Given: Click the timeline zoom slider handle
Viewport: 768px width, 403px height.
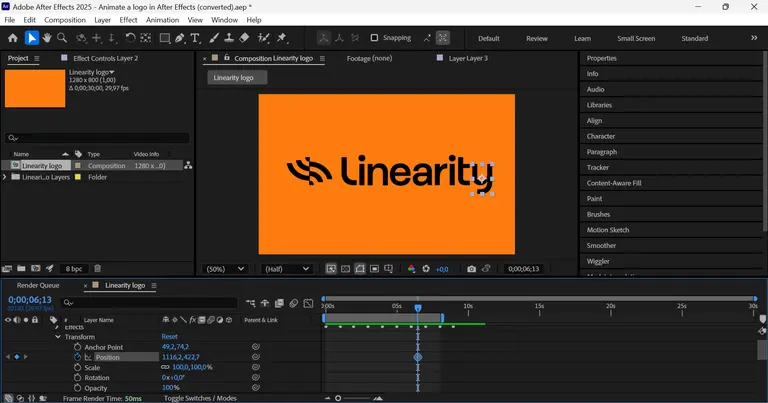Looking at the screenshot, I should click(x=338, y=399).
